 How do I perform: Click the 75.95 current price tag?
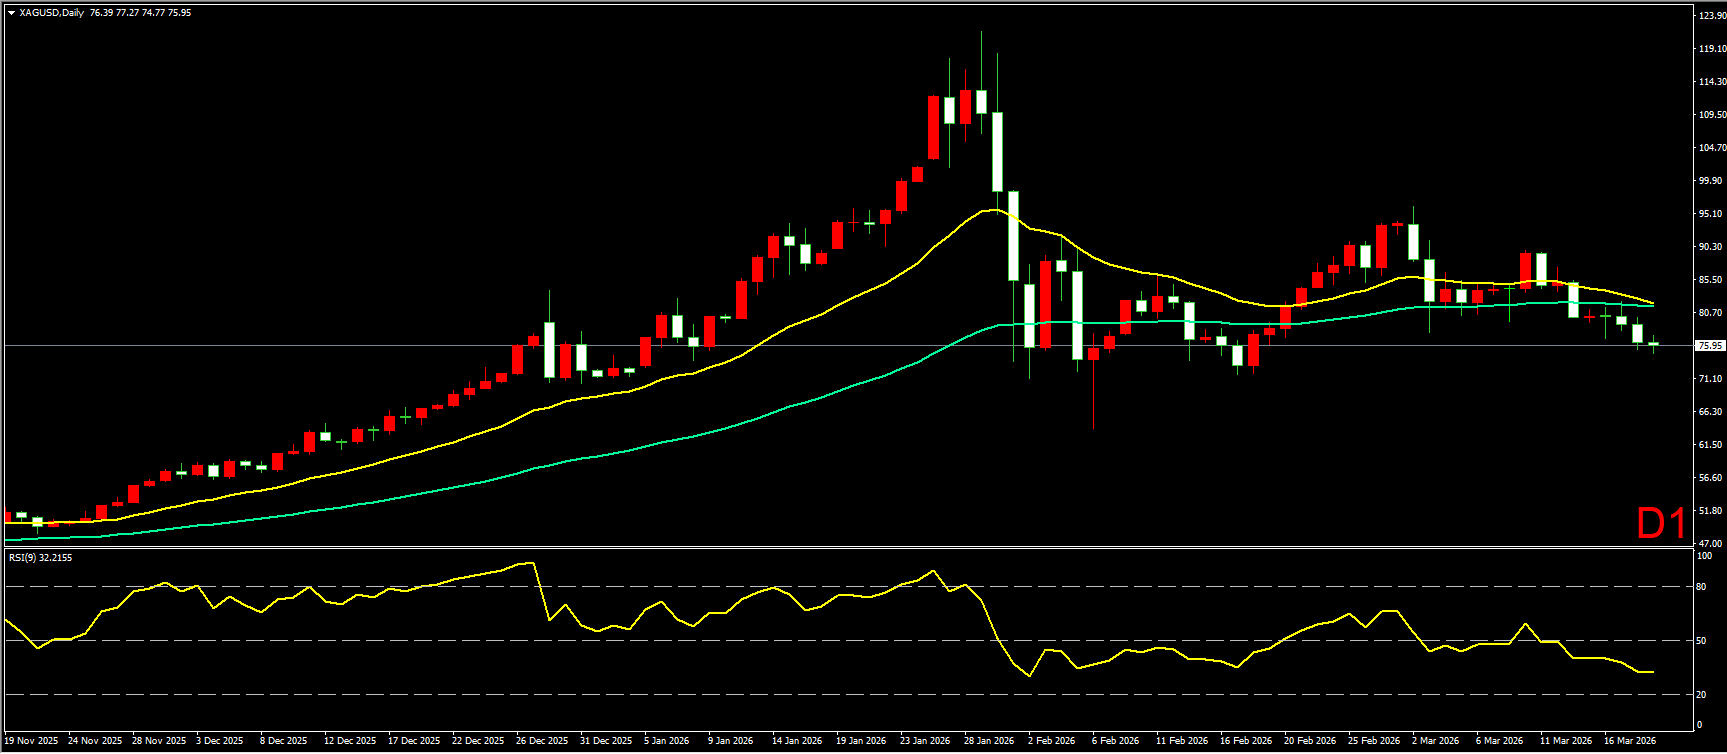coord(1710,346)
